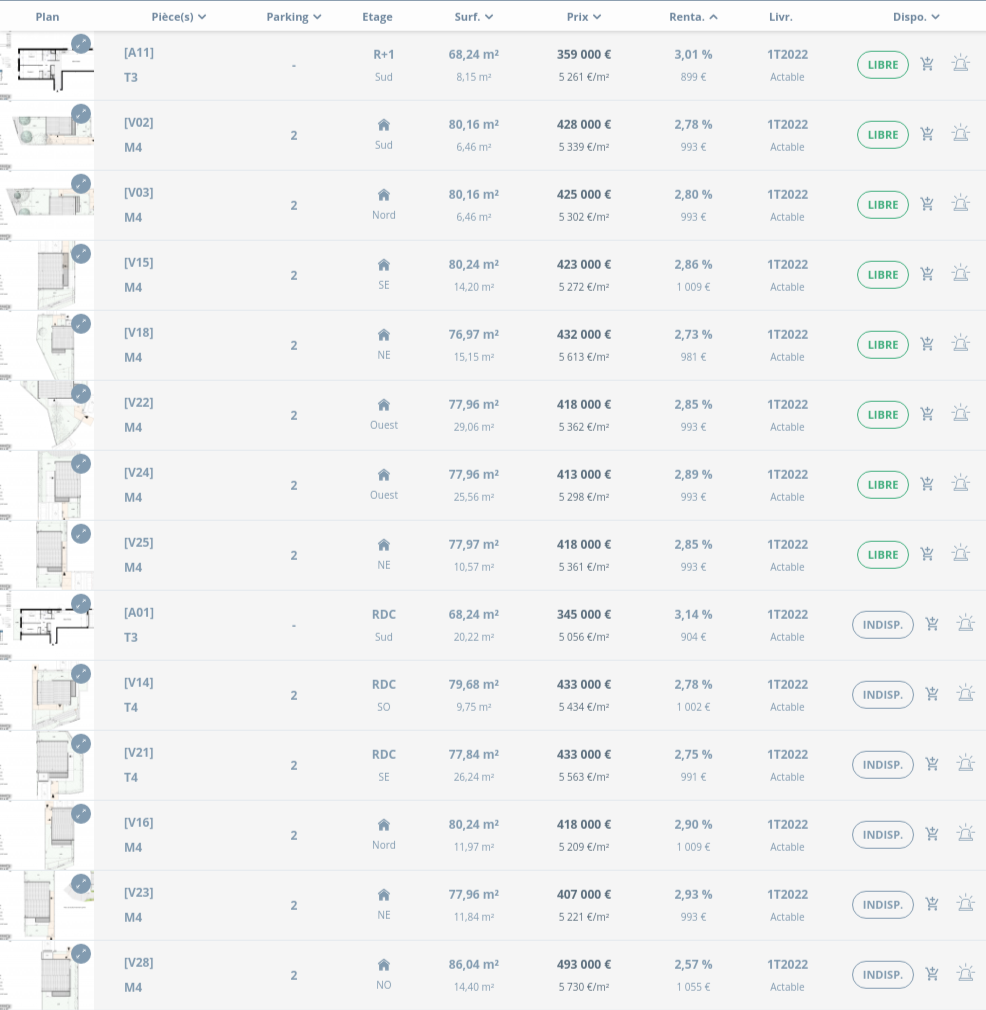Sort listings by Prix
The image size is (986, 1010).
584,17
